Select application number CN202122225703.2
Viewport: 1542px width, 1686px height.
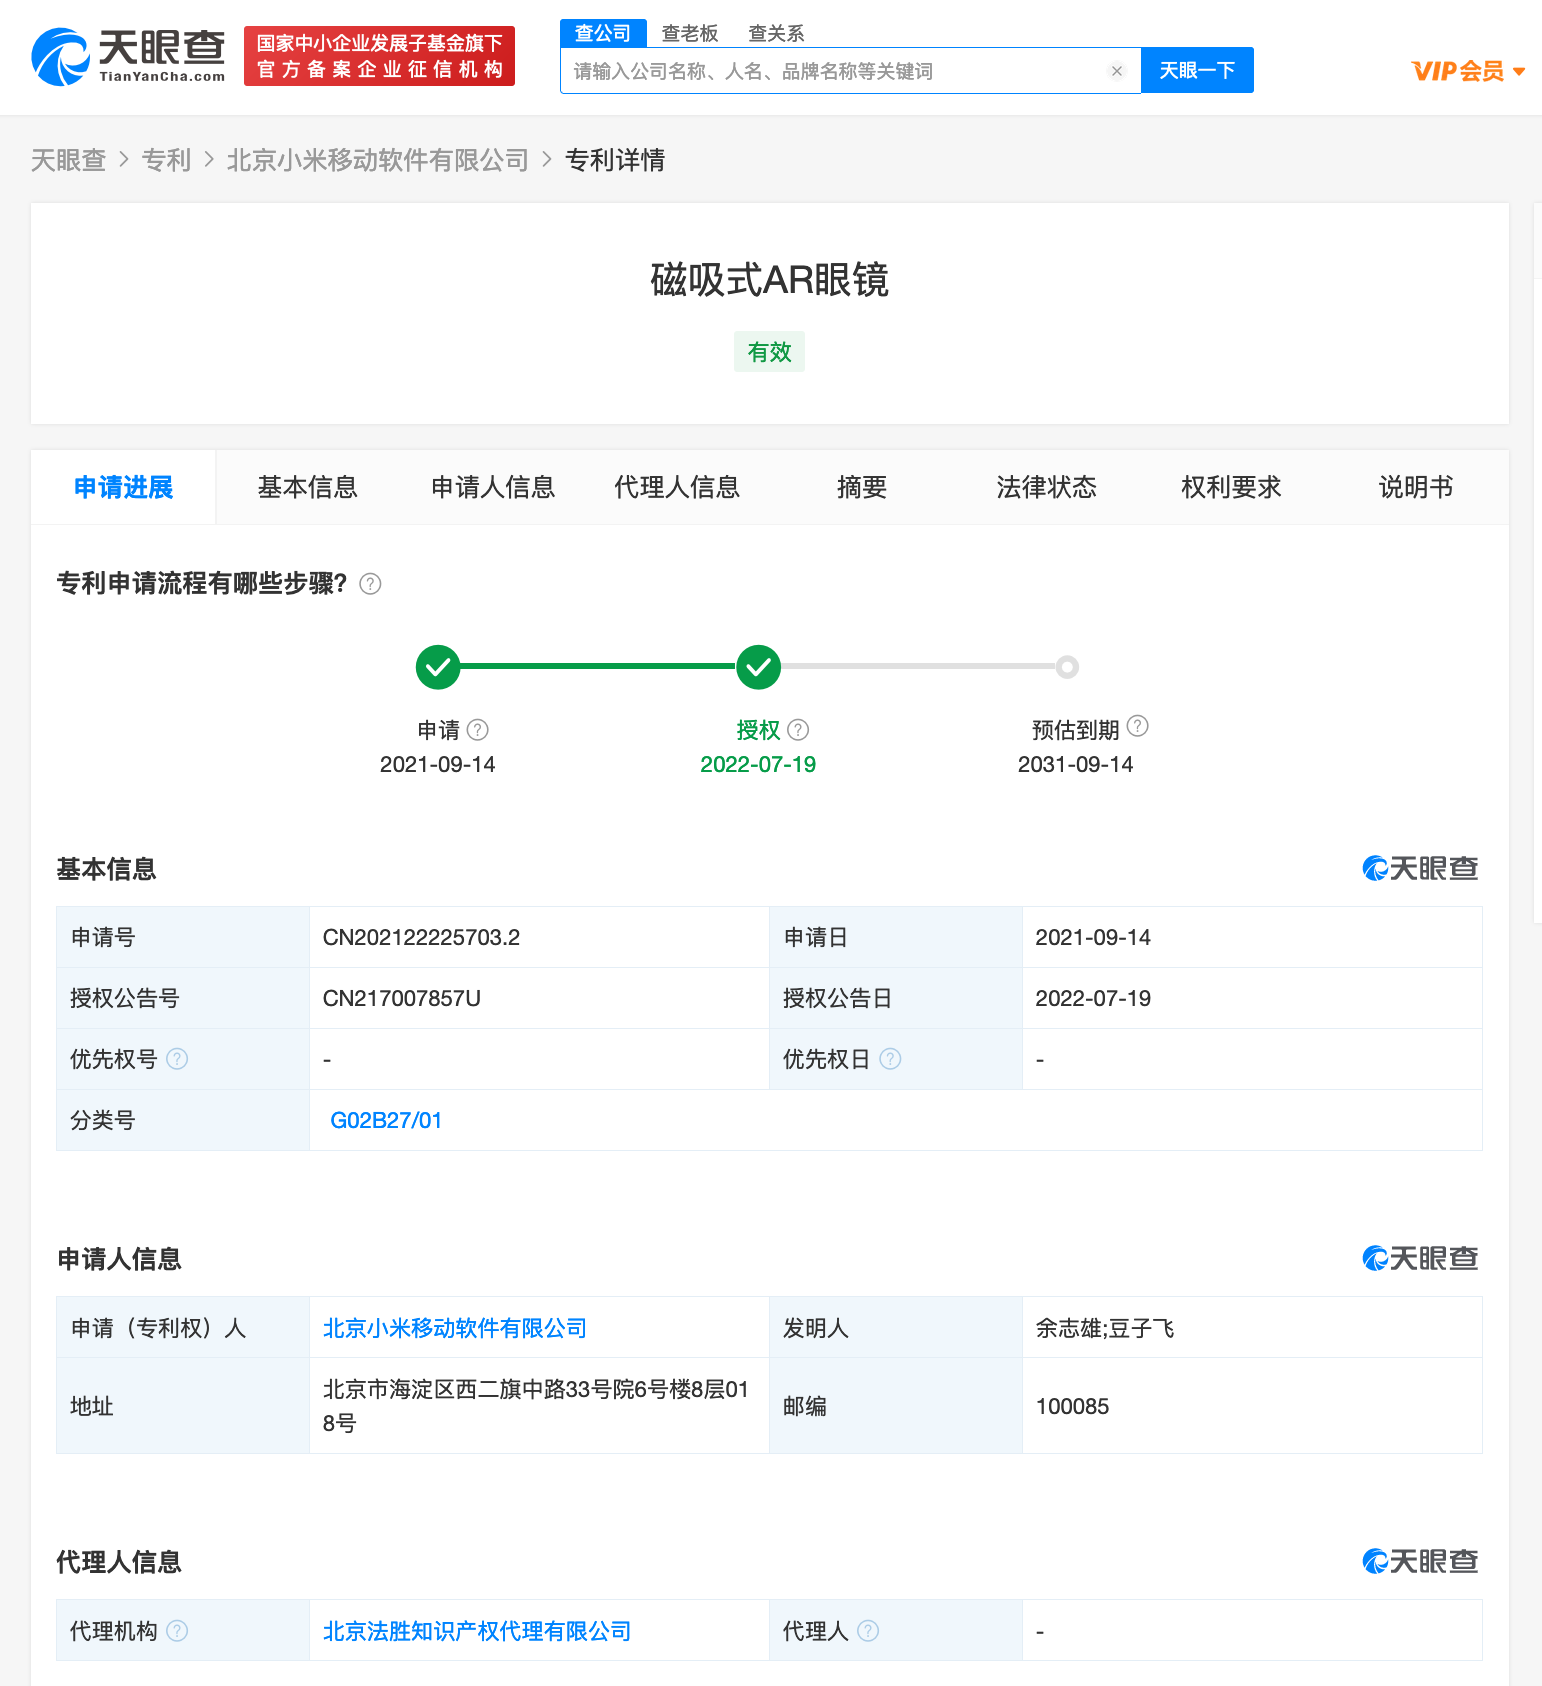coord(421,937)
